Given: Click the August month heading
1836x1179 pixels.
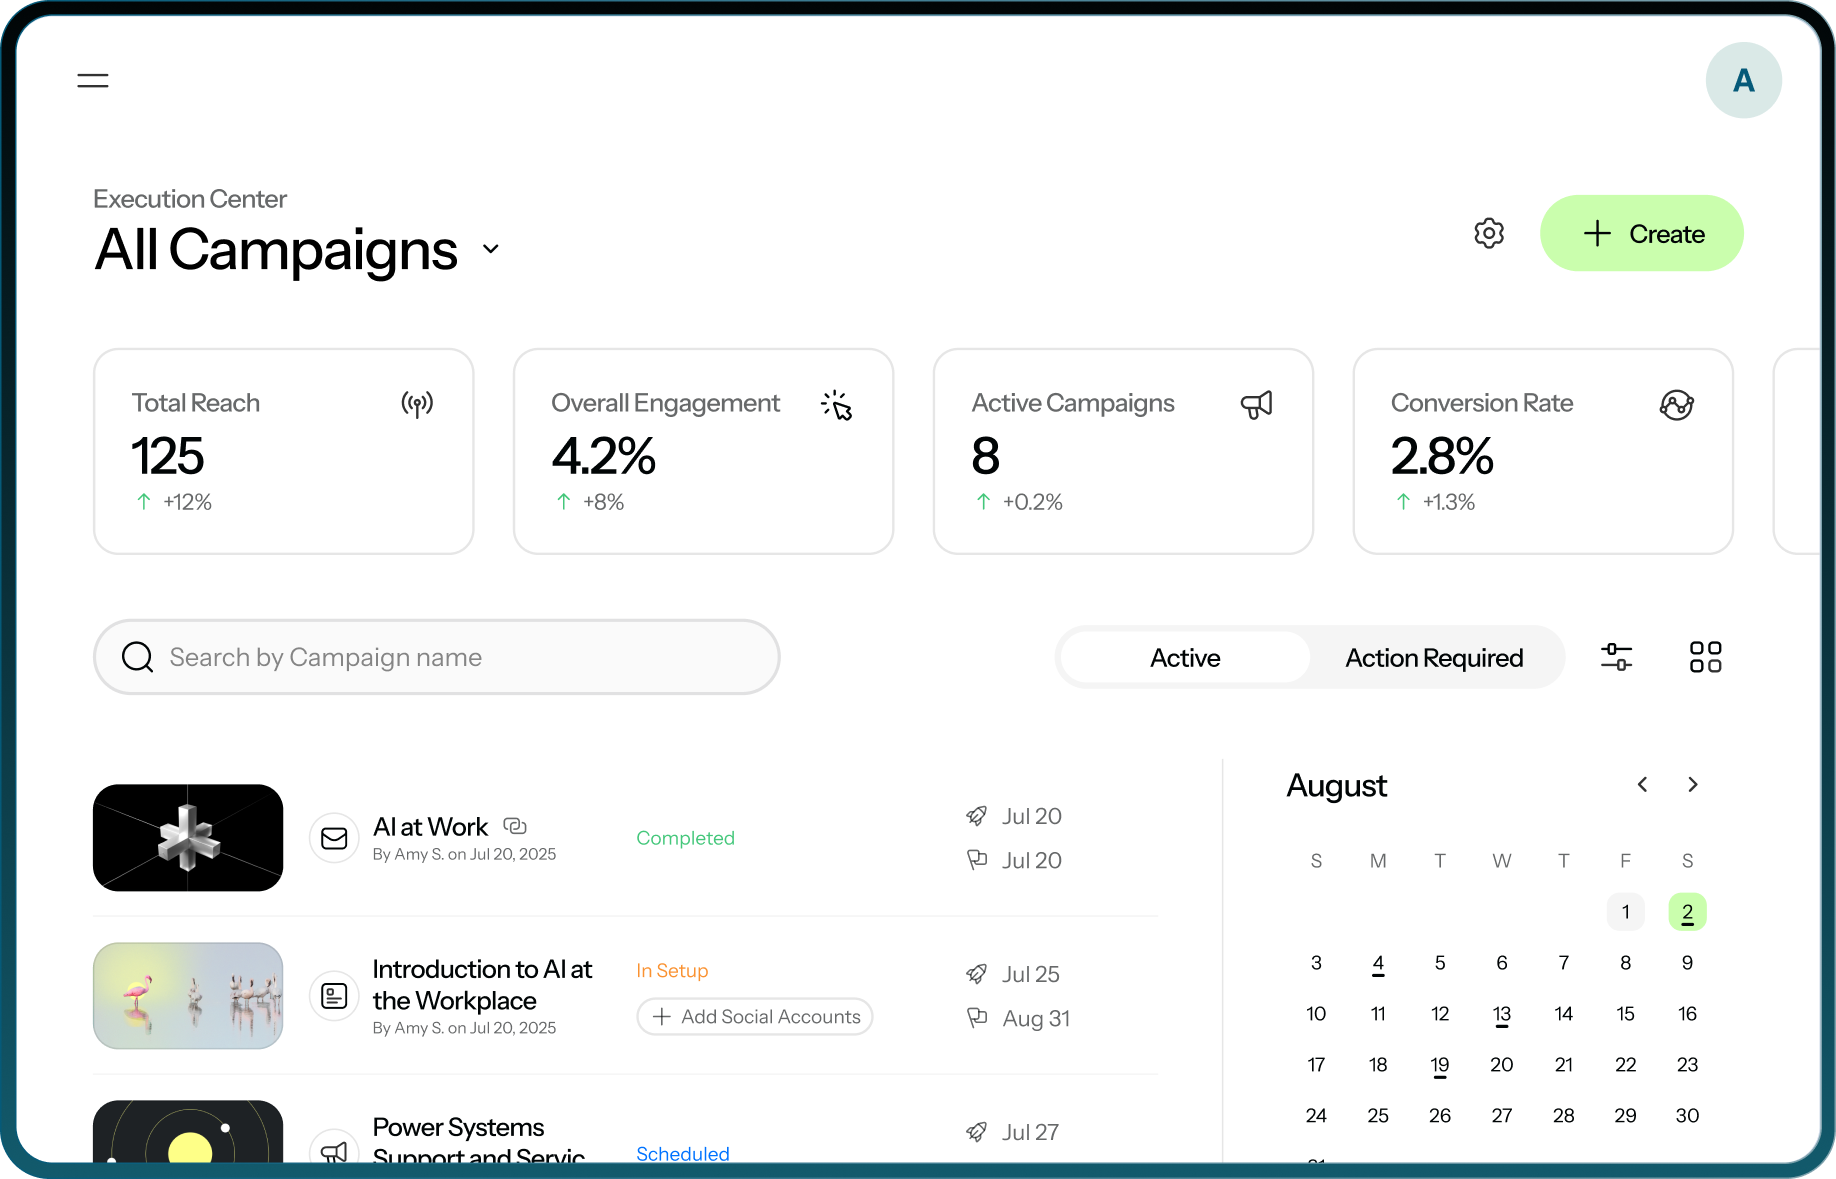Looking at the screenshot, I should click(1336, 786).
